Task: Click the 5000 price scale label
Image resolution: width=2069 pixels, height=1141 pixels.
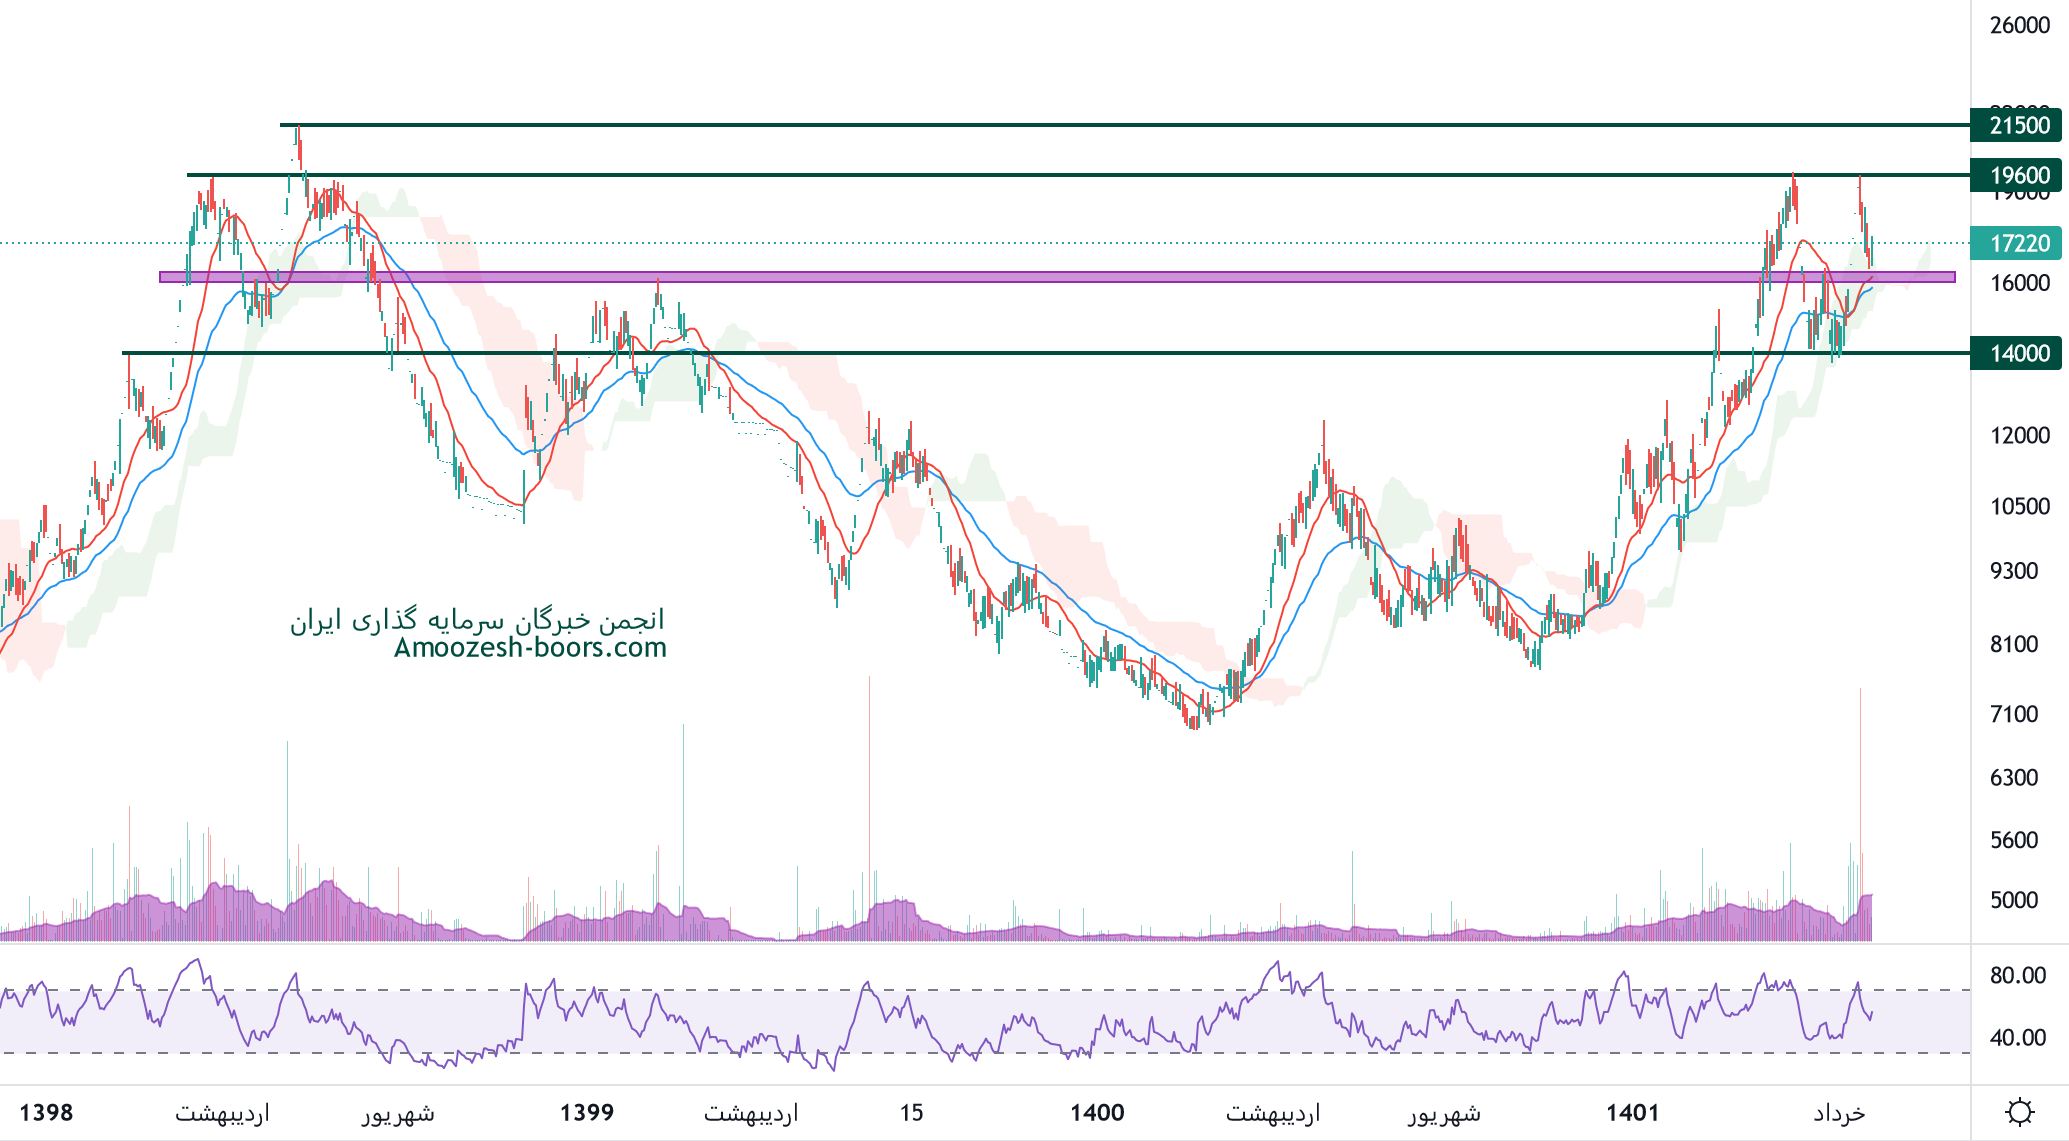Action: pos(2013,899)
